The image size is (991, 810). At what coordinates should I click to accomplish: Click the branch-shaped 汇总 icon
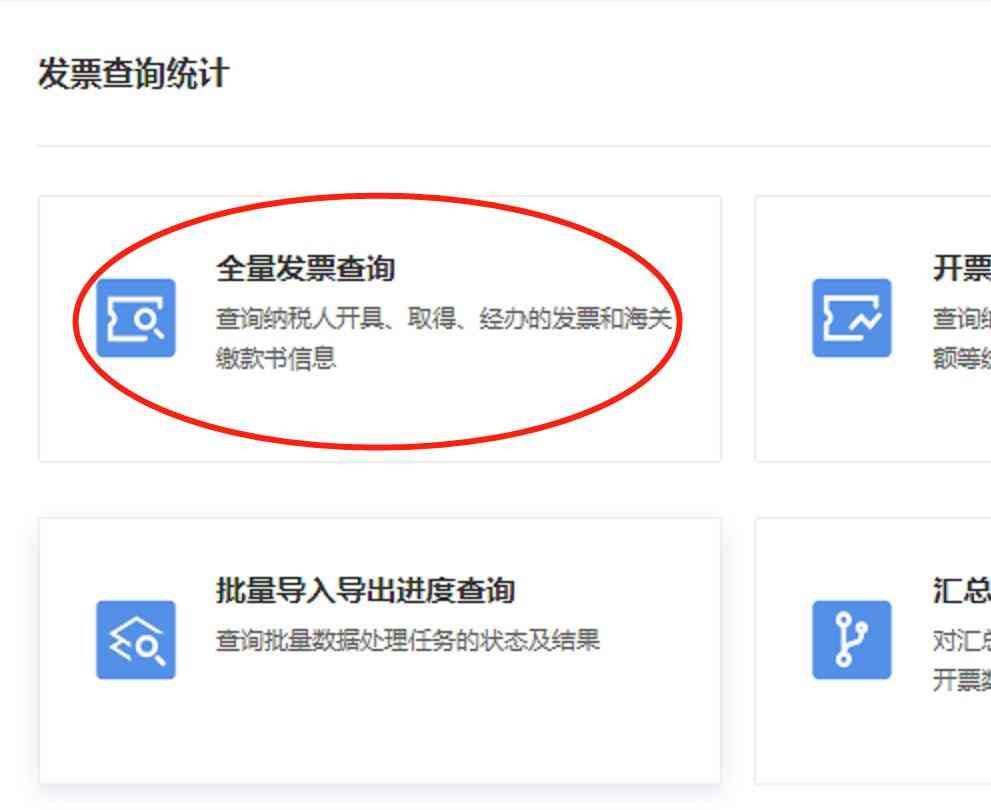click(x=851, y=639)
